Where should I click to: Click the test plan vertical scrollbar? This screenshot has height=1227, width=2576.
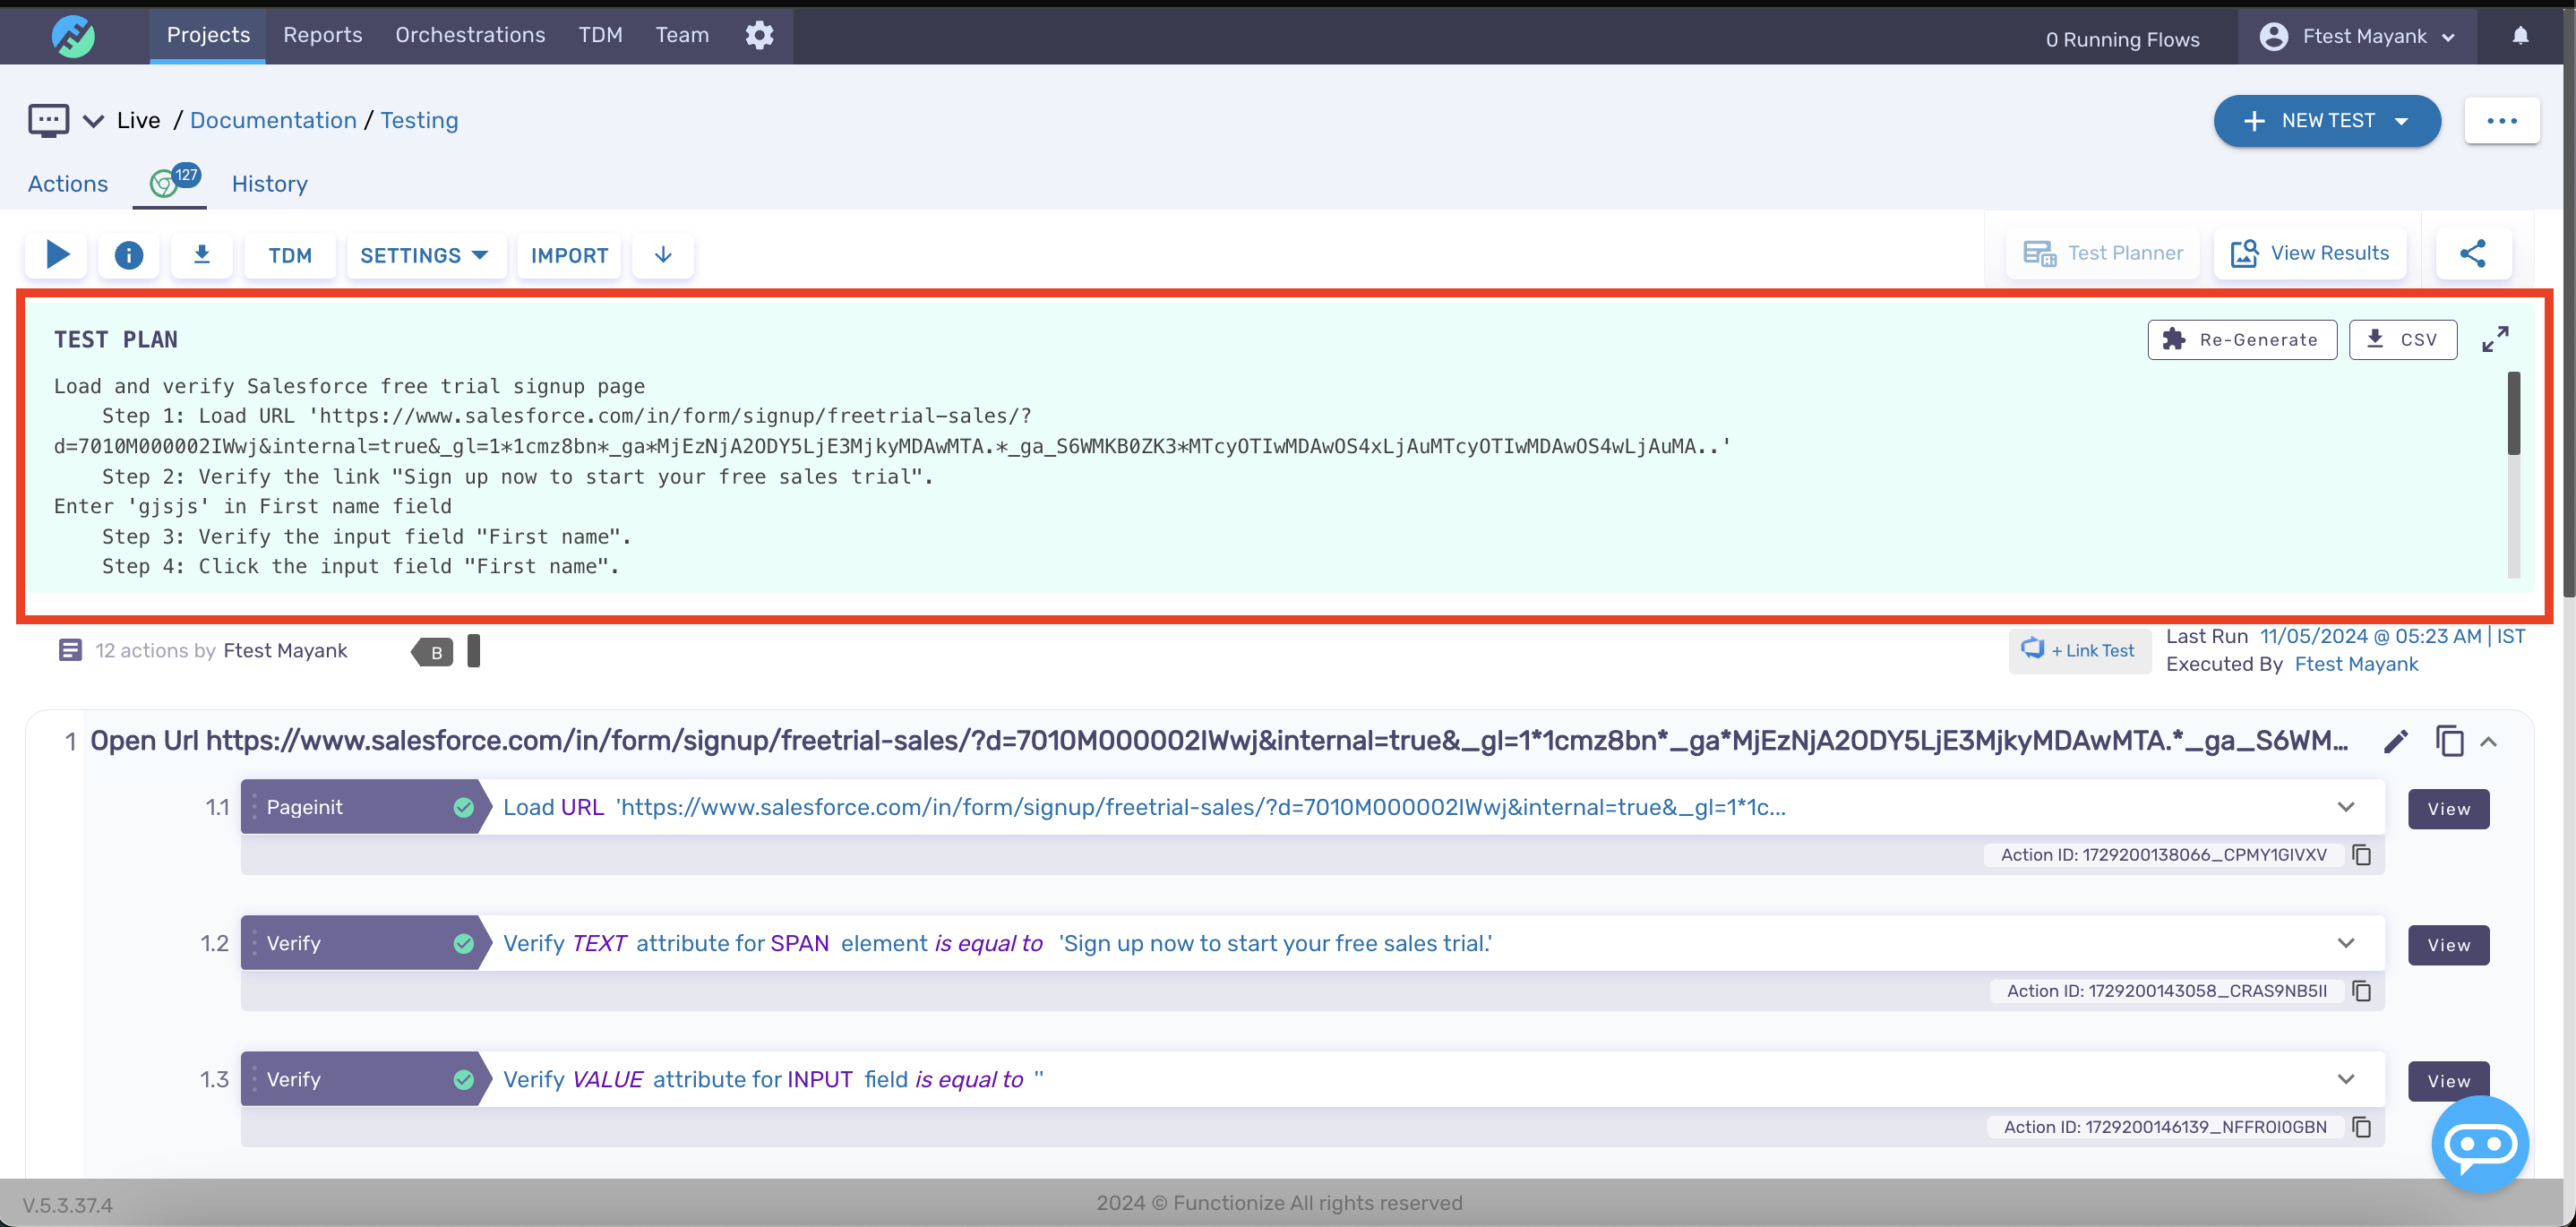[2513, 414]
